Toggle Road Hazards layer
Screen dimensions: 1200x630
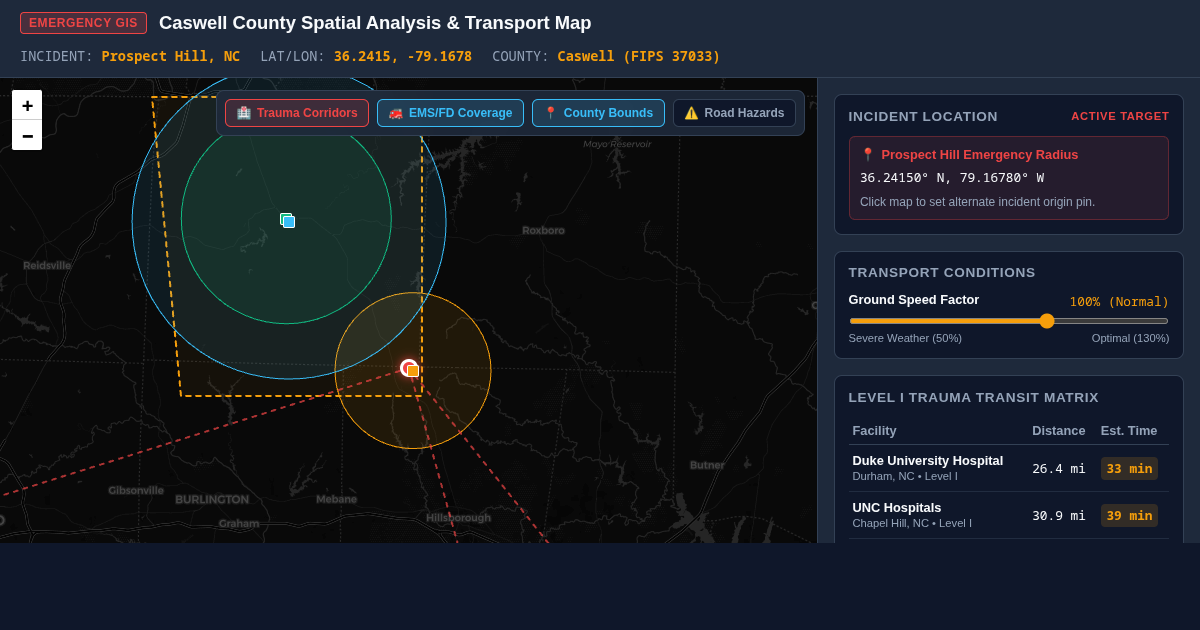coord(734,113)
